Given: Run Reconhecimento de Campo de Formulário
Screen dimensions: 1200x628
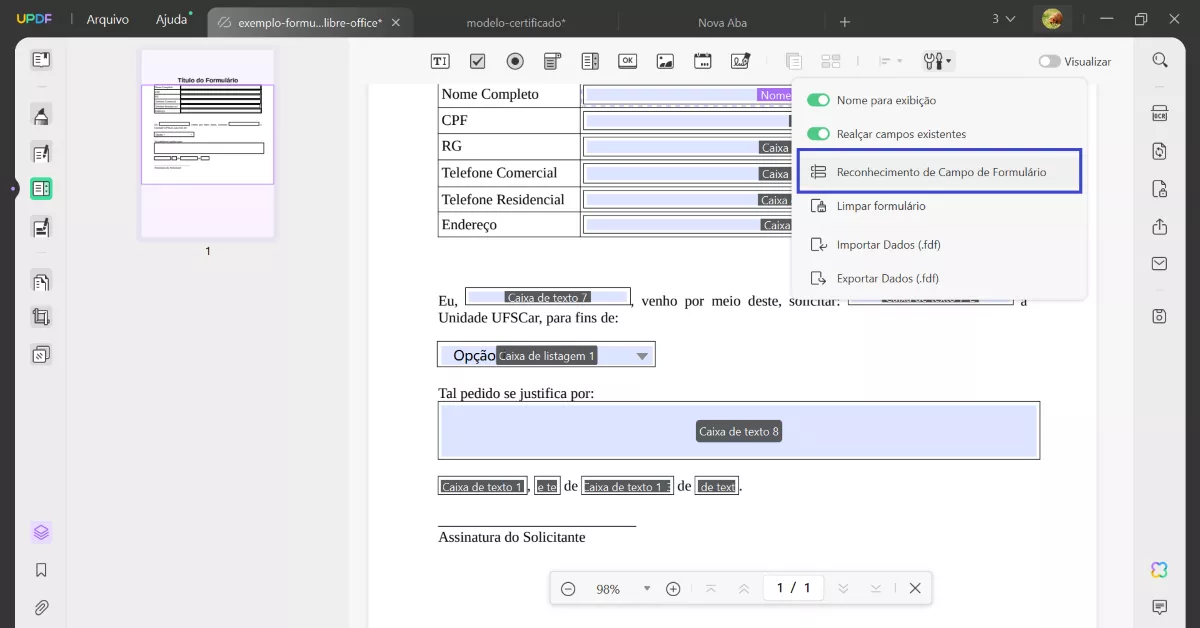Looking at the screenshot, I should tap(939, 171).
